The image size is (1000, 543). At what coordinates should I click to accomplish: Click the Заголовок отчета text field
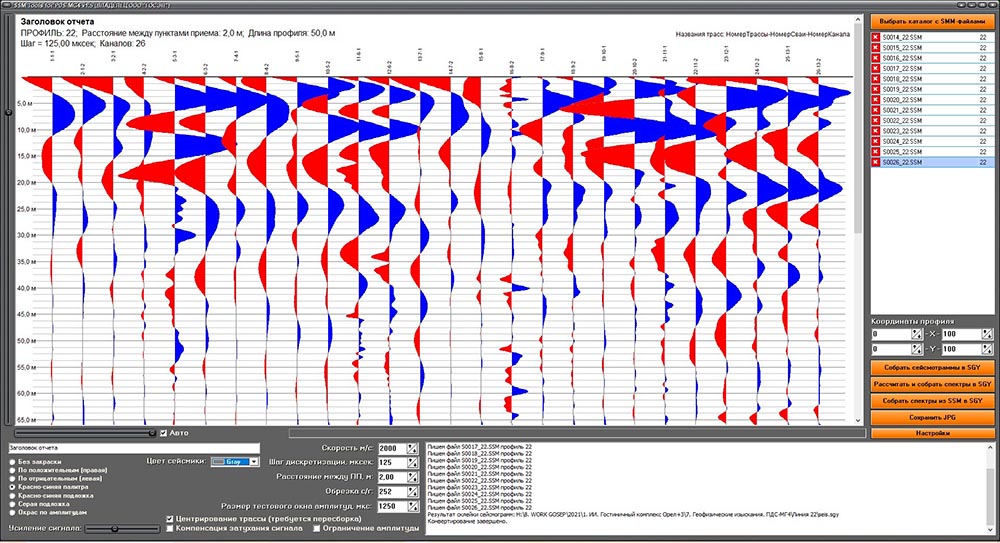click(x=134, y=448)
